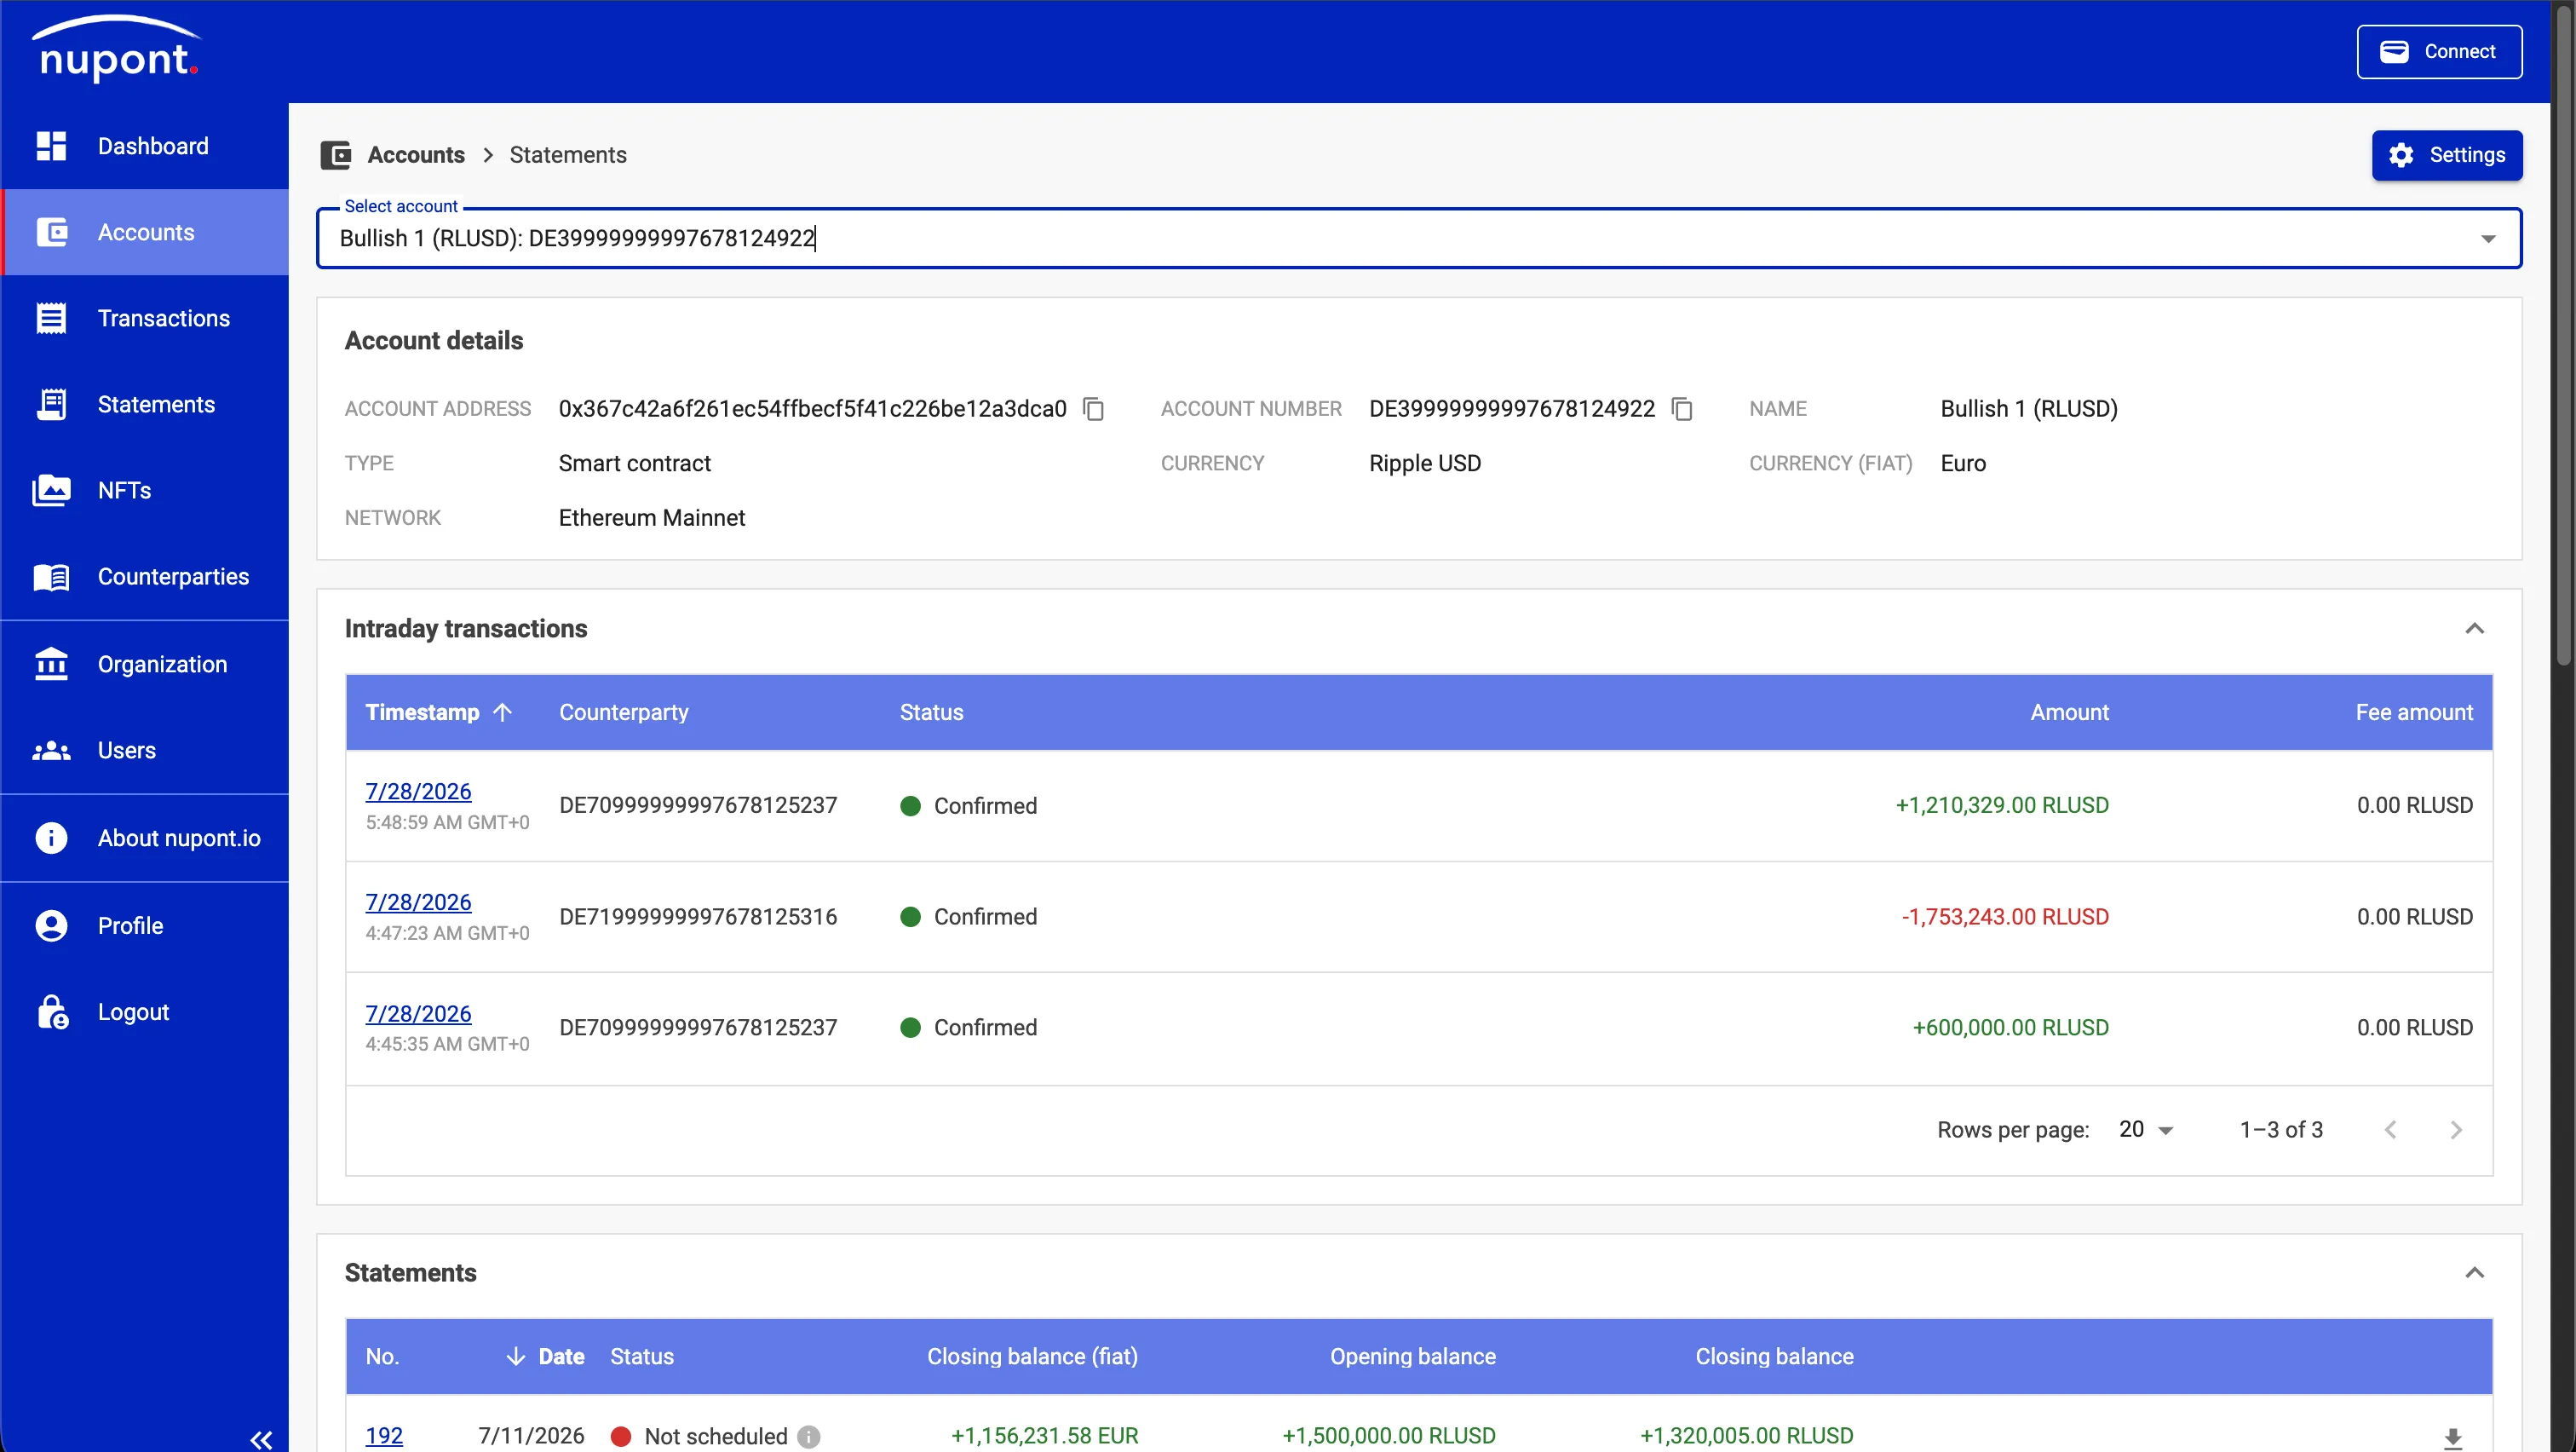Open transaction dated 7/28/2026 4:47:23 AM

(418, 902)
